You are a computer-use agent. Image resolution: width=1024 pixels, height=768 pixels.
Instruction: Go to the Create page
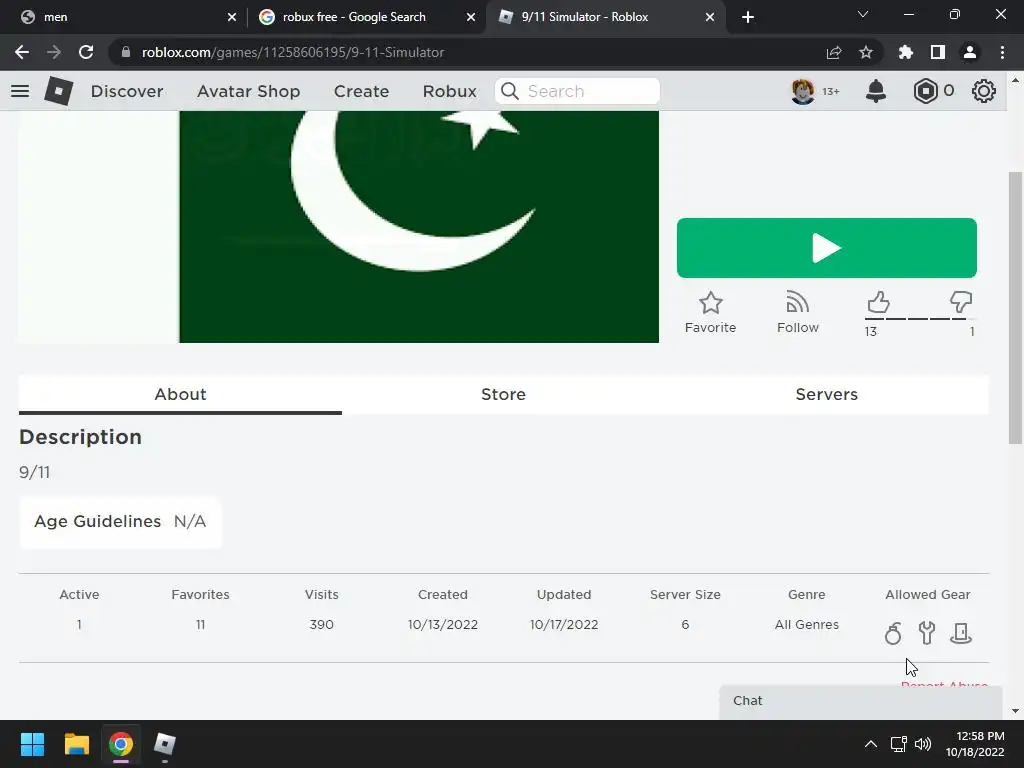(x=361, y=91)
